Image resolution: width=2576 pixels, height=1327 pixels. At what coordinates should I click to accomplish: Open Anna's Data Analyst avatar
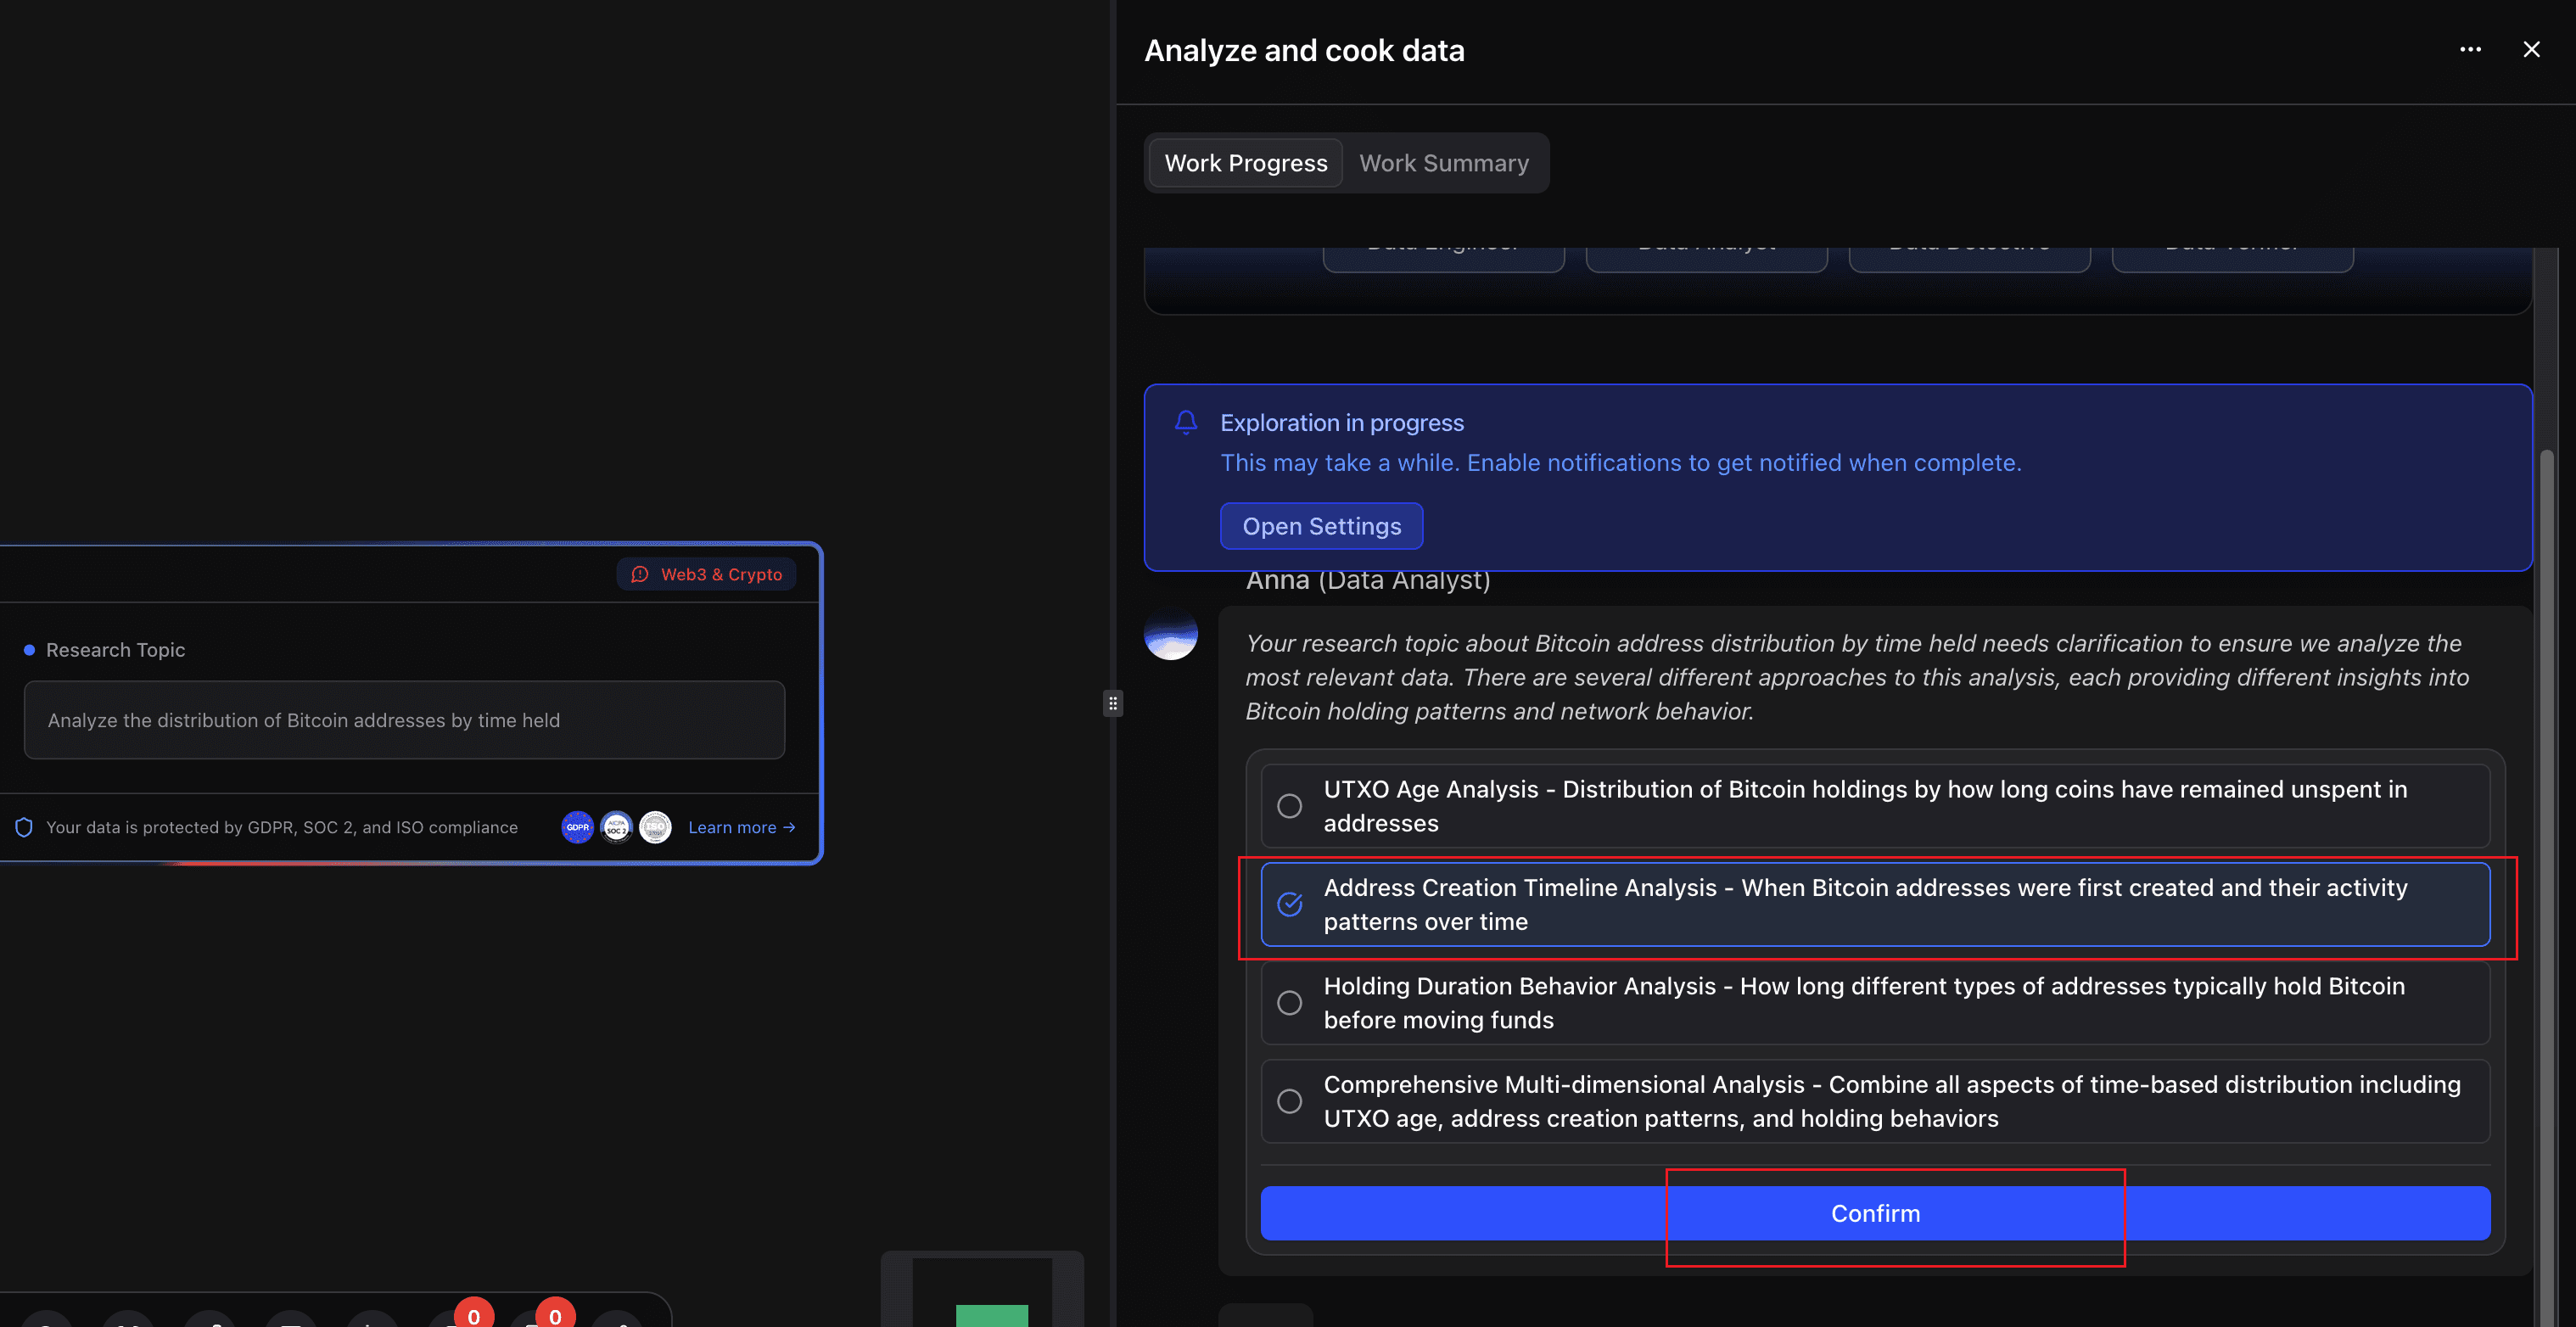click(1171, 634)
